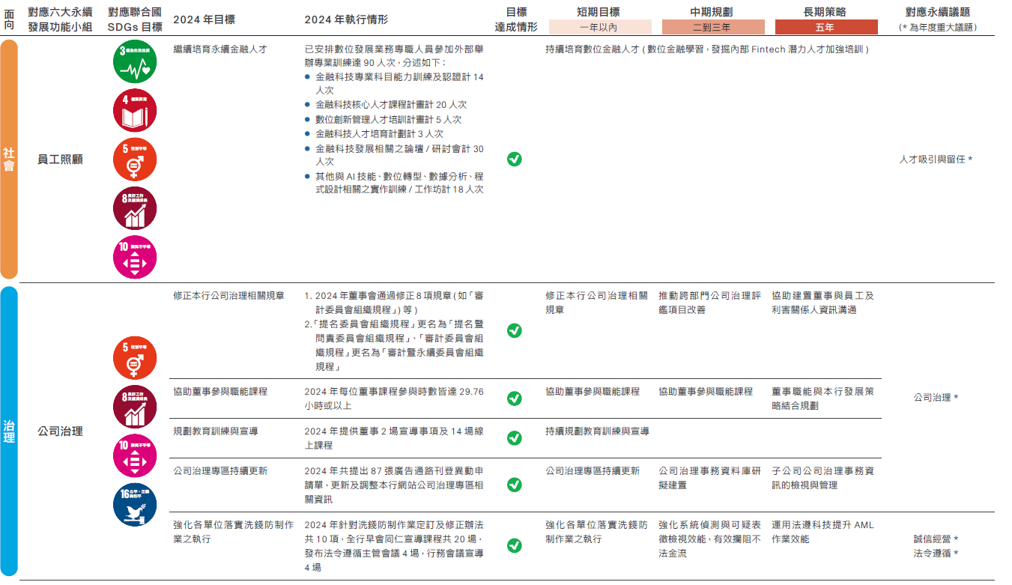Click checkmark for 公司治理專區持續更新 goal

pos(514,485)
